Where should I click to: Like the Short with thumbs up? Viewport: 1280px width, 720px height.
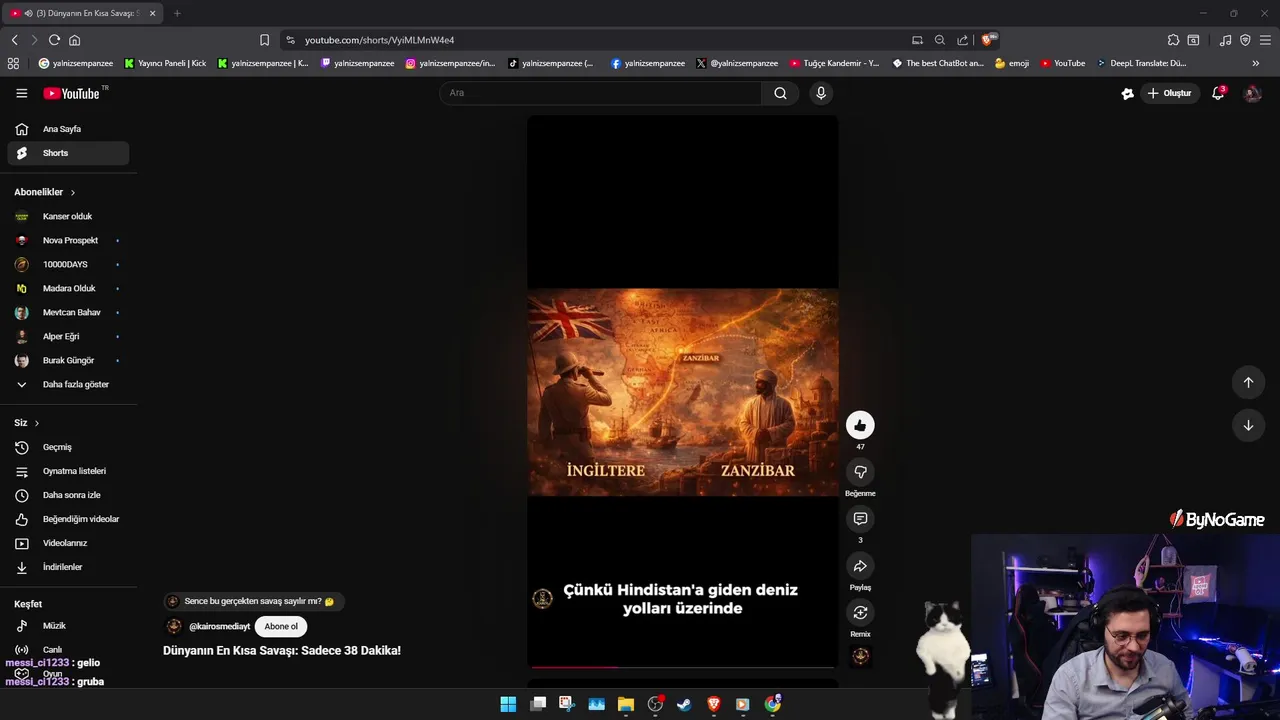(x=860, y=425)
